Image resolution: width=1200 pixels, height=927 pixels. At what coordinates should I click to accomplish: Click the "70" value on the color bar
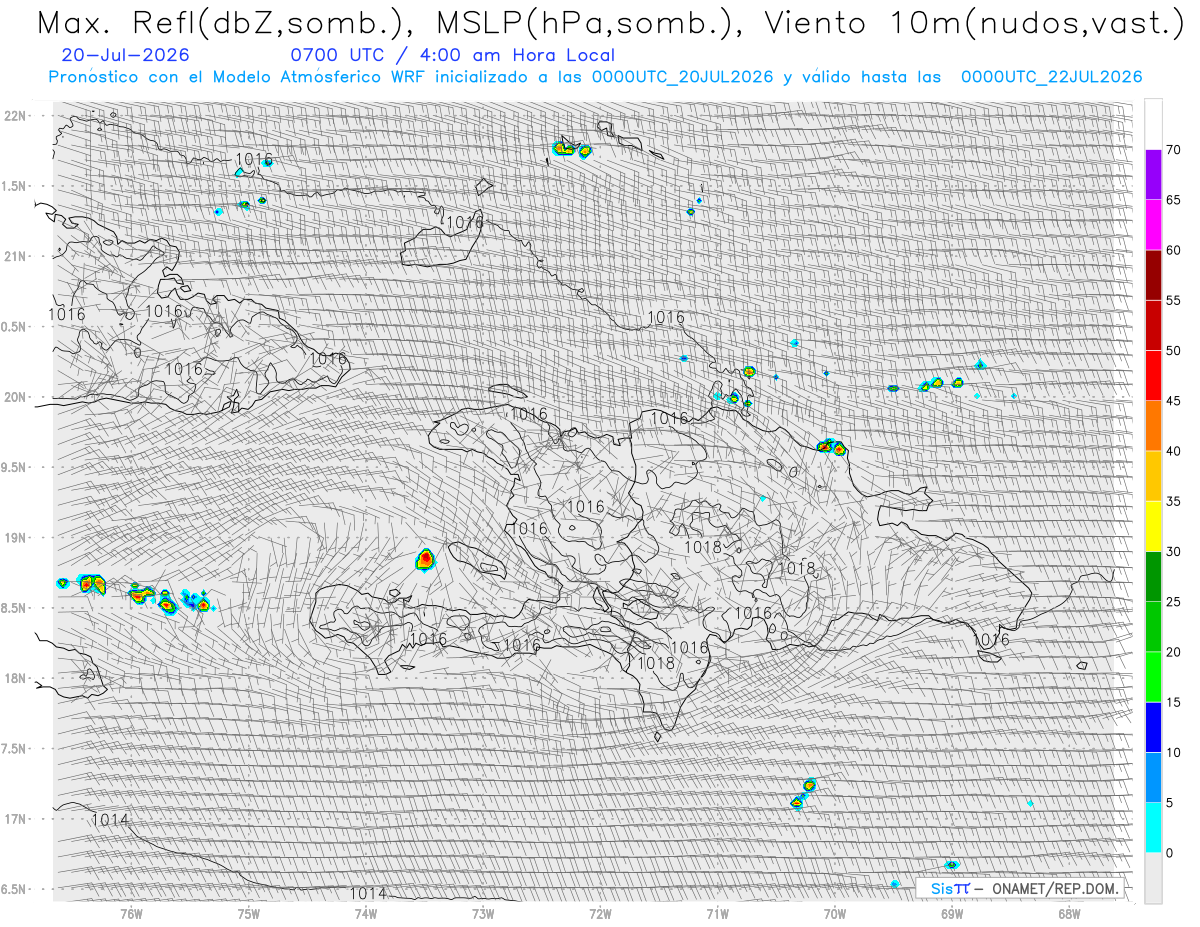click(x=1174, y=150)
